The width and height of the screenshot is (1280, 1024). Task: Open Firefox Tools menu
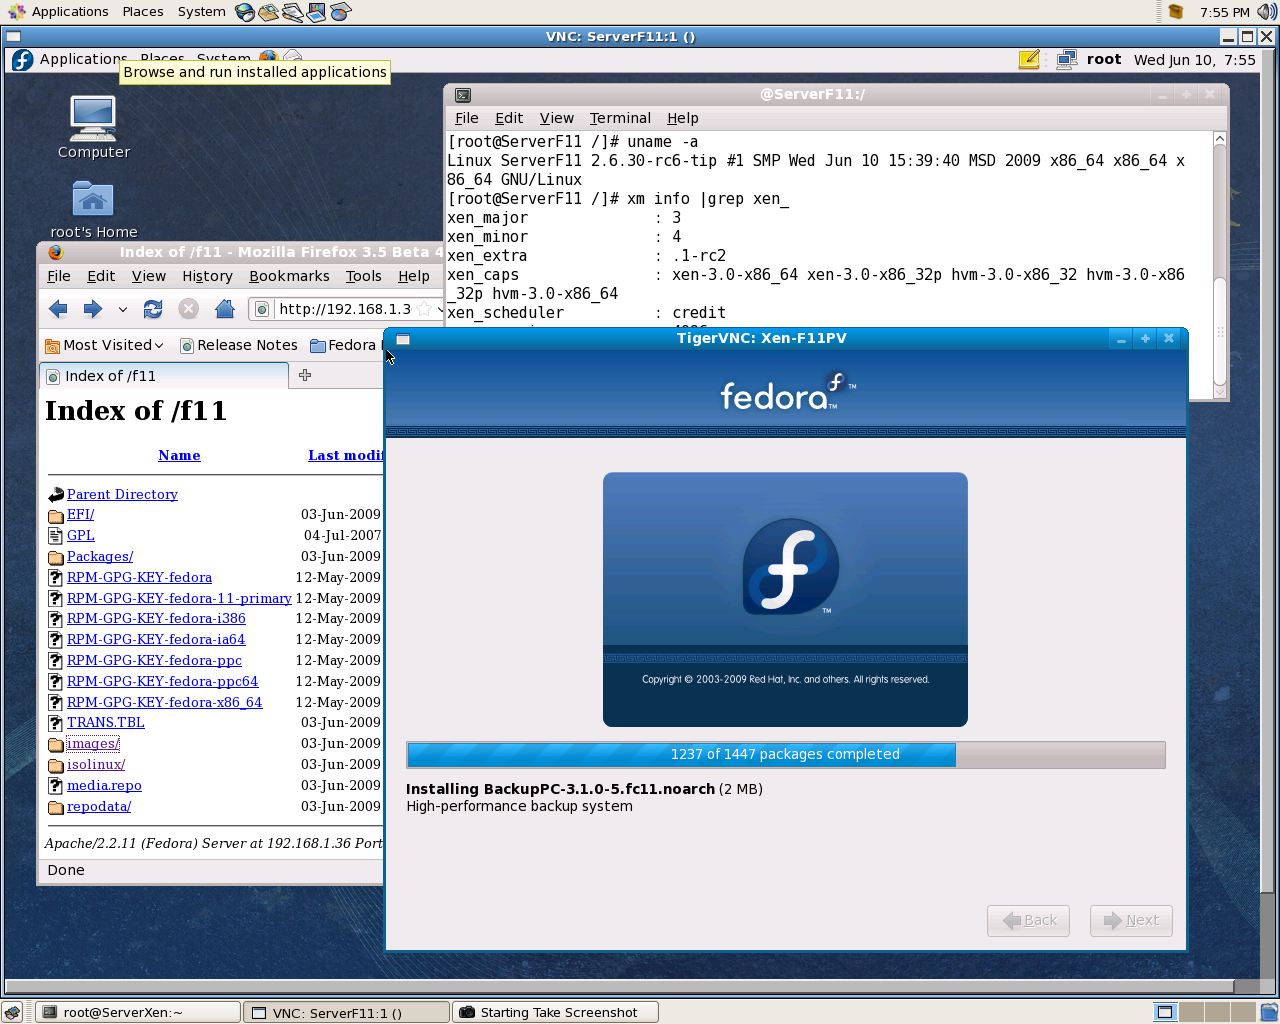(x=364, y=276)
